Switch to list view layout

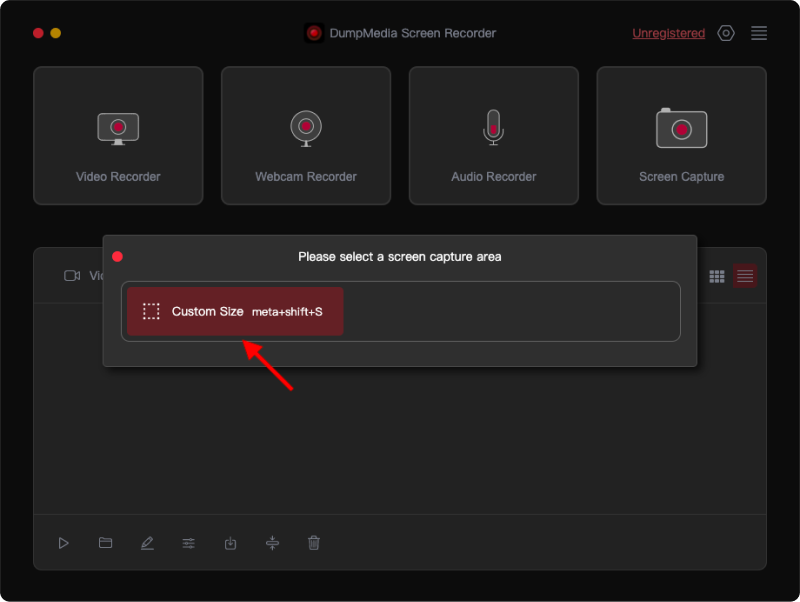click(x=745, y=276)
